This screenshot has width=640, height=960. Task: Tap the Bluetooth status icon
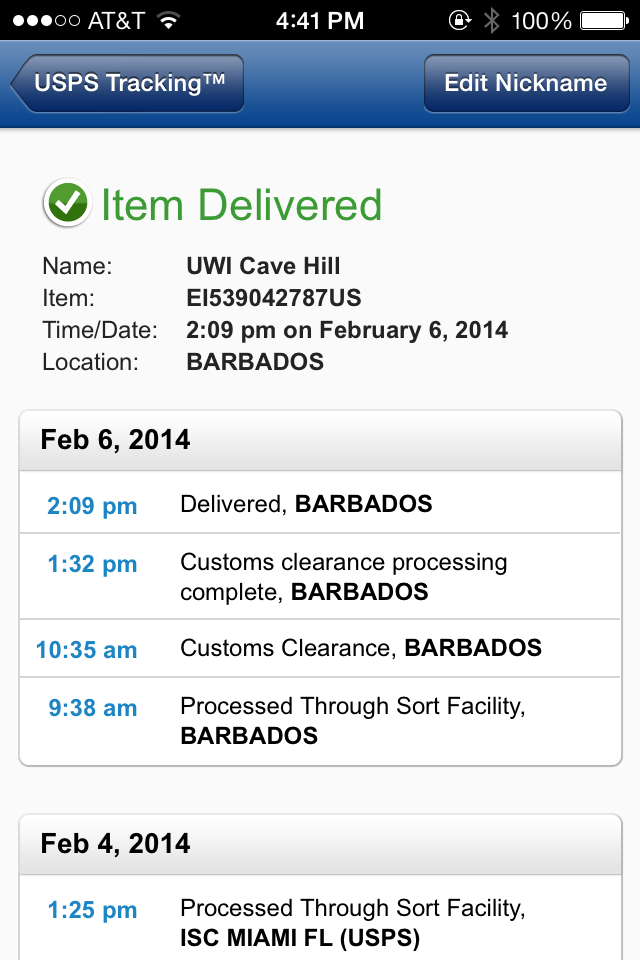(491, 20)
